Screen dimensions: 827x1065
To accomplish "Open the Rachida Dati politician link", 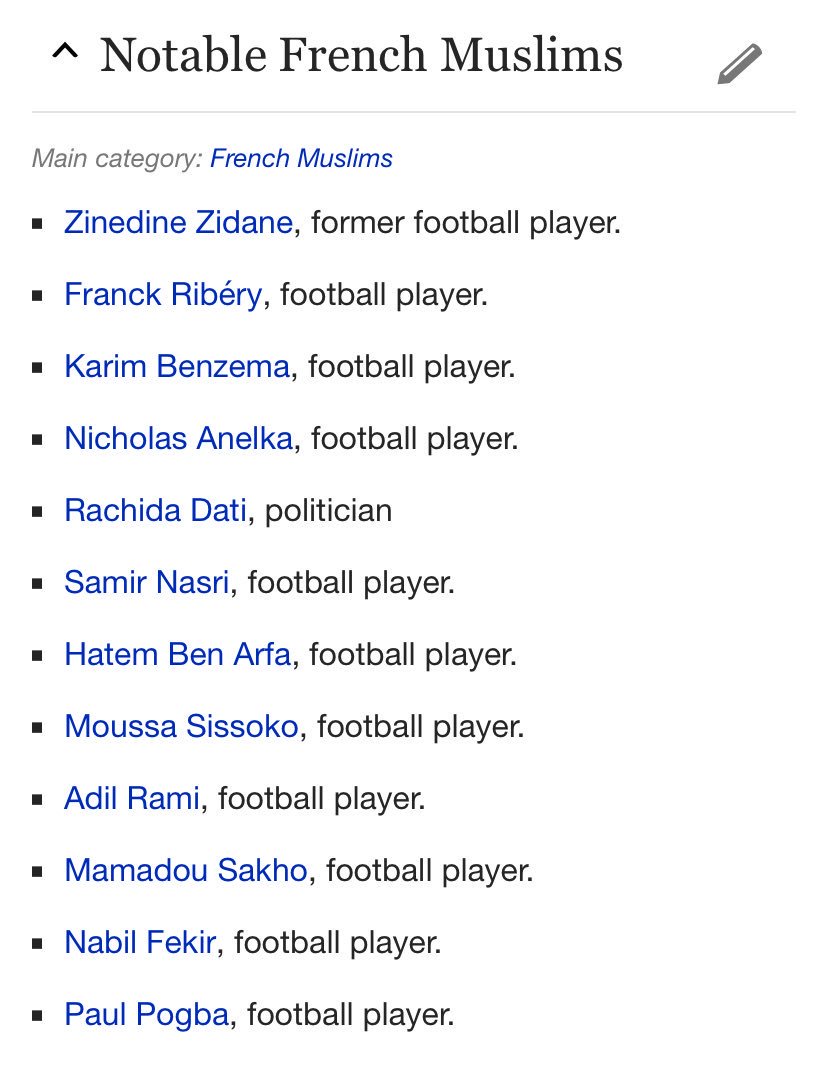I will point(155,510).
